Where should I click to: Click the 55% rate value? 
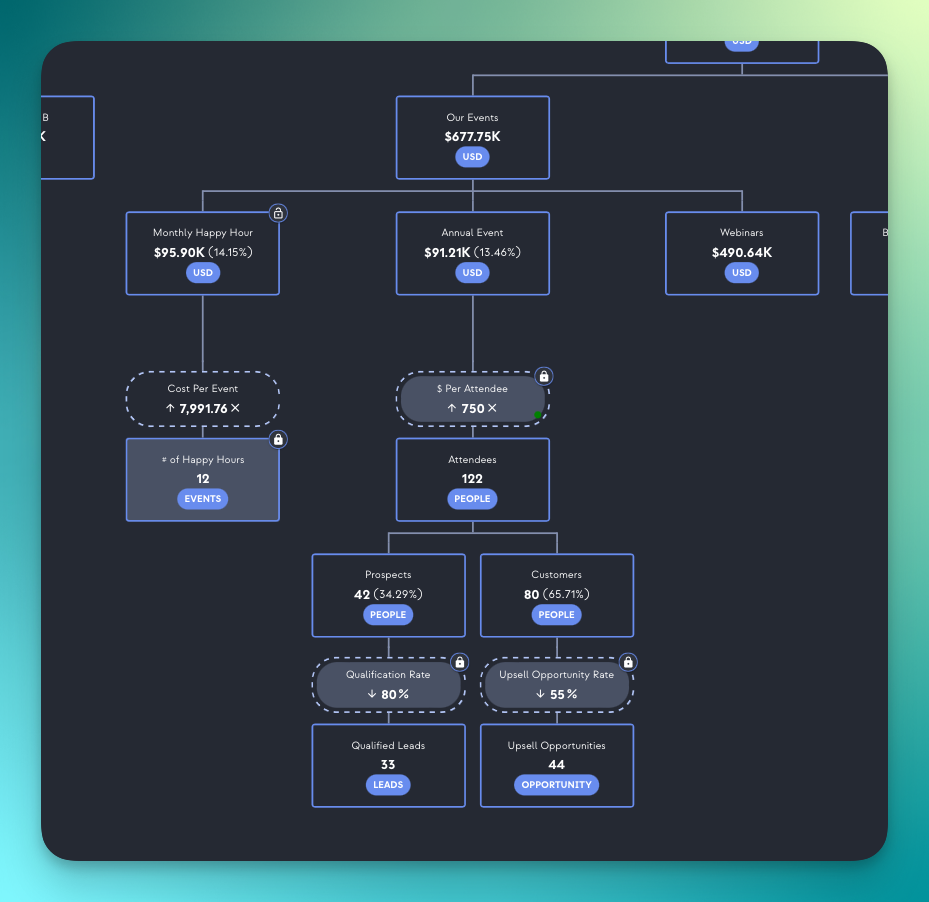pos(563,694)
